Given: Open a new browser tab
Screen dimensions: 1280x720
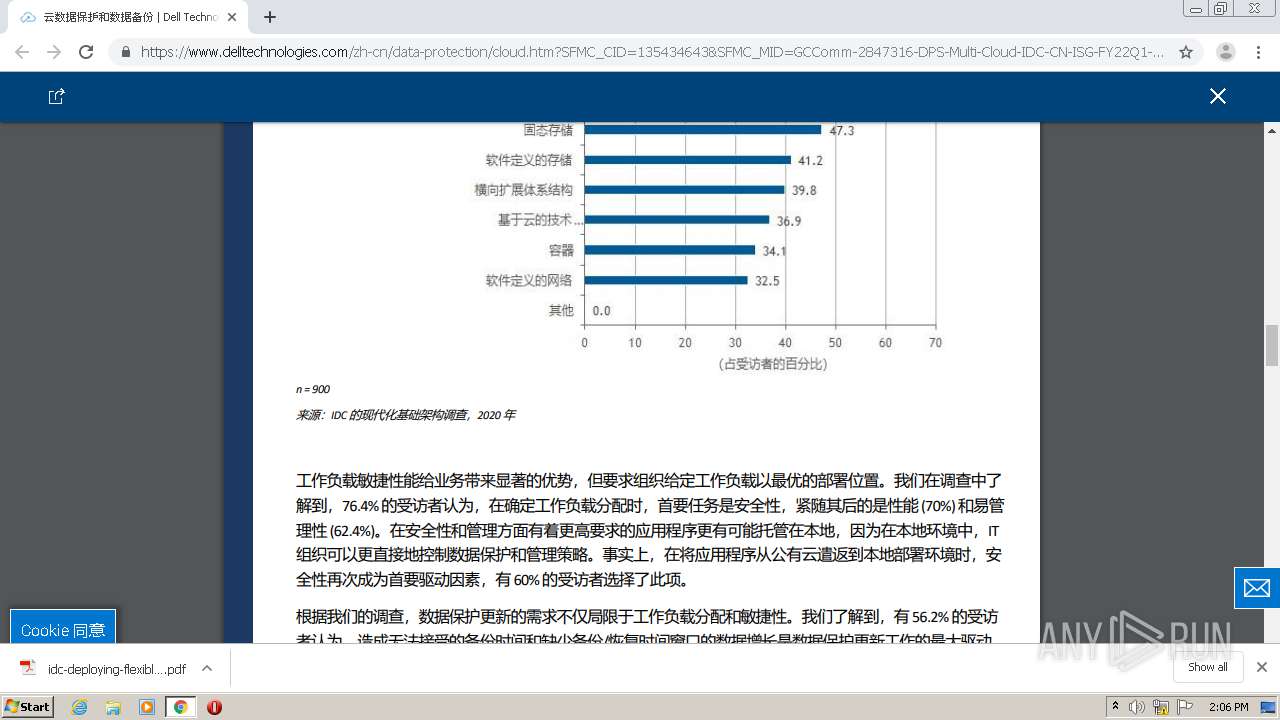Looking at the screenshot, I should [270, 17].
